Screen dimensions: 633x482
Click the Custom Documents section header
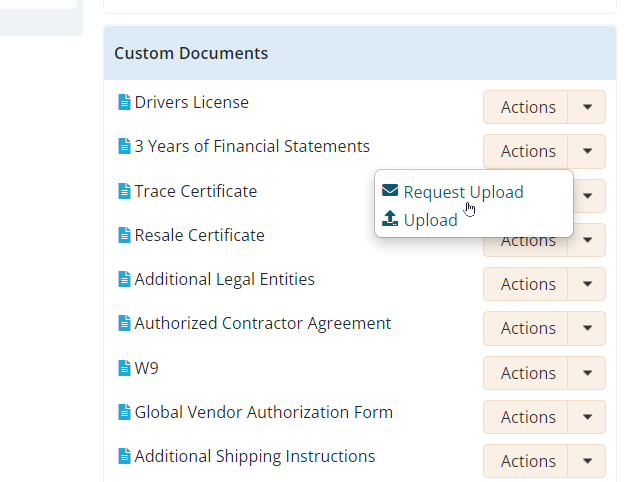[x=360, y=53]
